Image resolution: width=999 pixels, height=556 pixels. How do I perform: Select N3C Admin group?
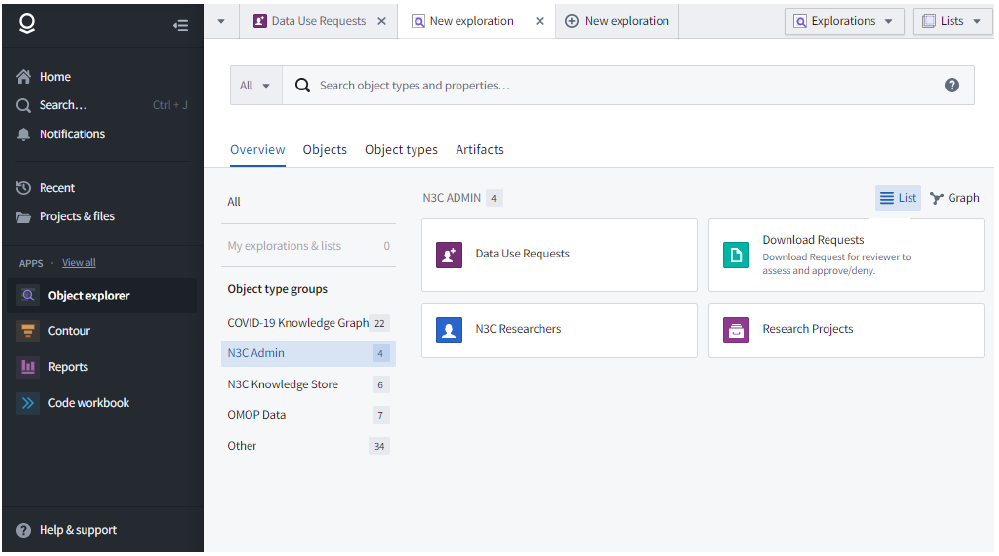click(308, 353)
